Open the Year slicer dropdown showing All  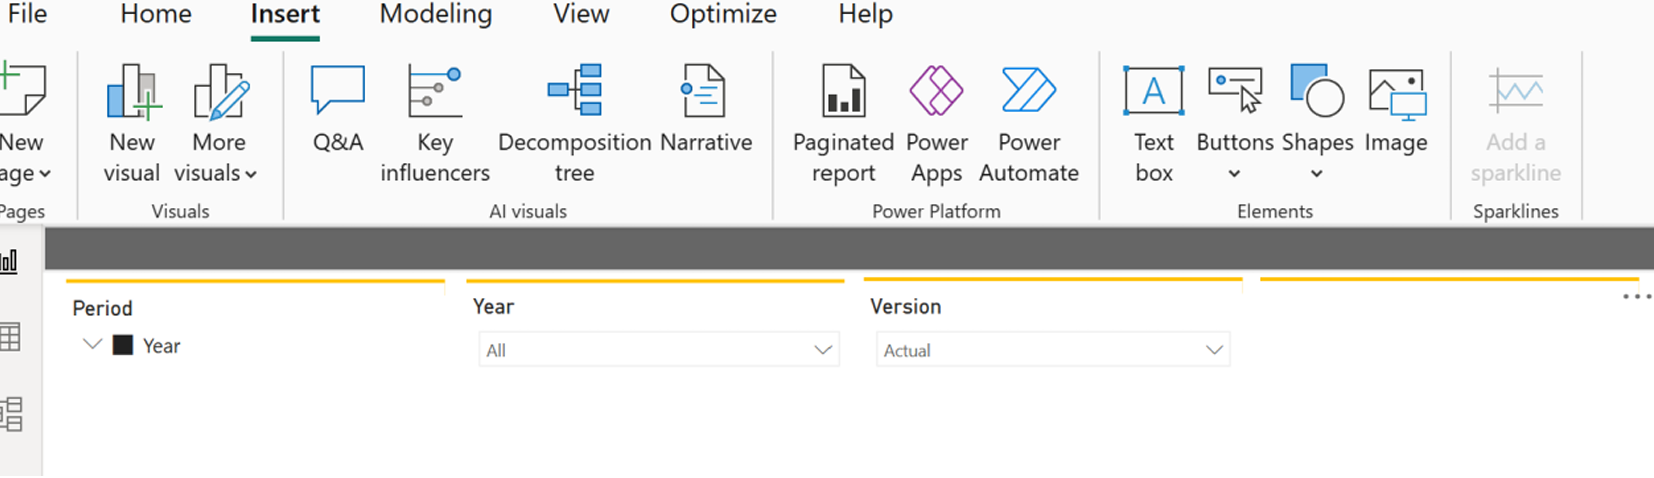[x=659, y=350]
